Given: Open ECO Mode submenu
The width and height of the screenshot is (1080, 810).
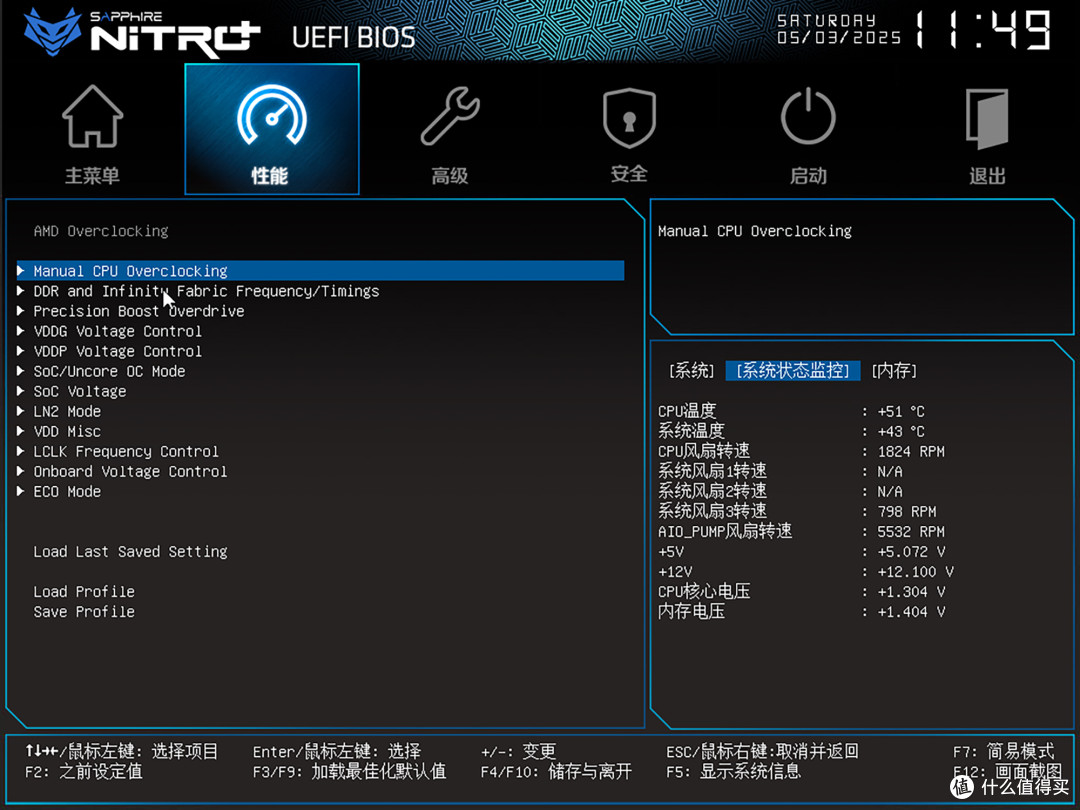Looking at the screenshot, I should tap(67, 491).
